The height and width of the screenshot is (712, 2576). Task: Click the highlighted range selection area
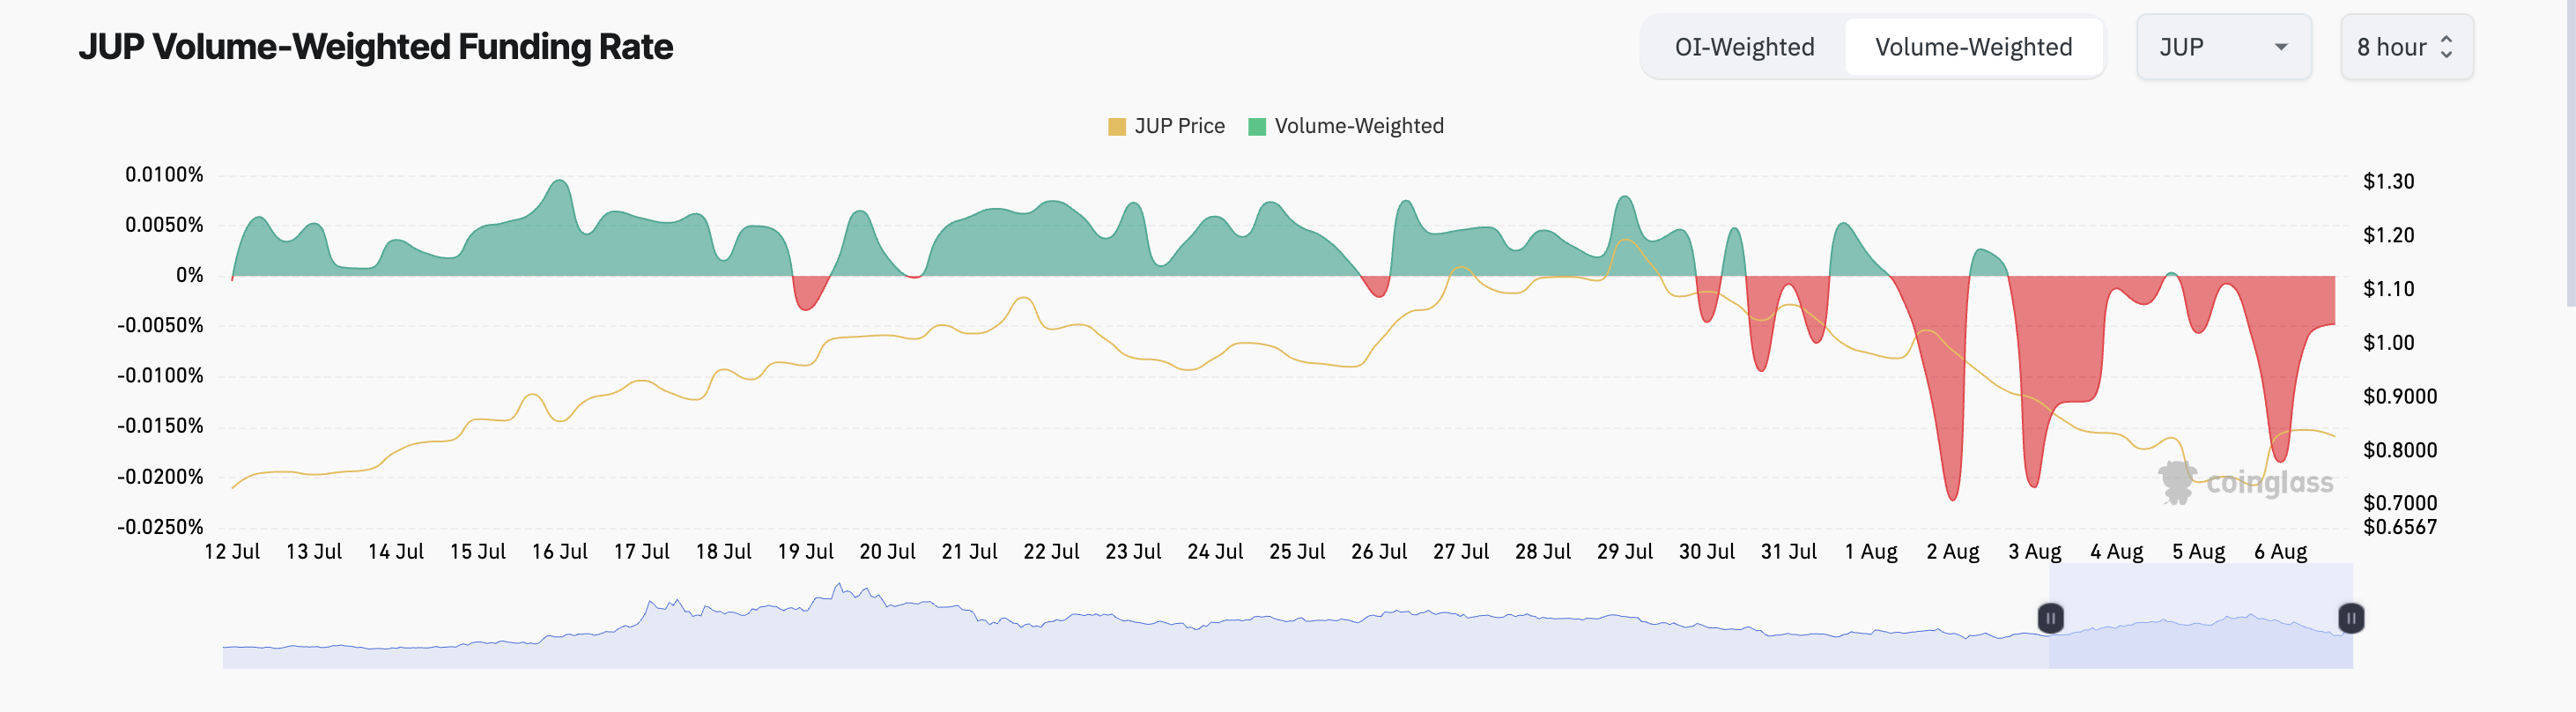point(2201,616)
